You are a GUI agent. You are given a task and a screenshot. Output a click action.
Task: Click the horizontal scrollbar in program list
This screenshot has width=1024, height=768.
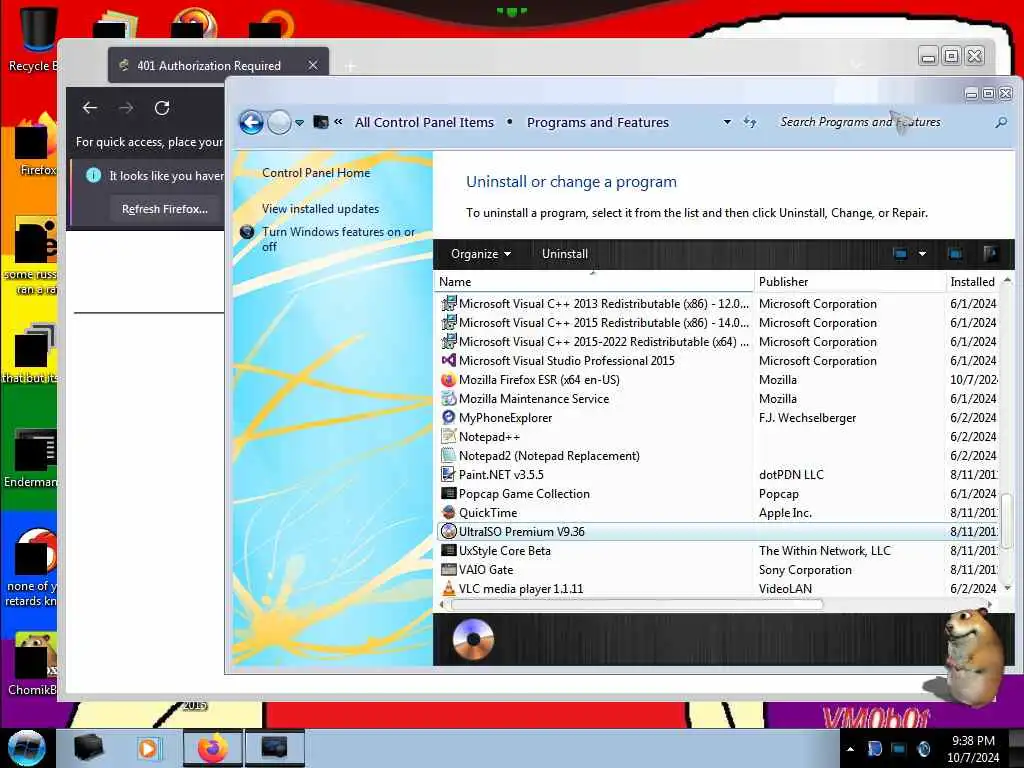point(637,604)
